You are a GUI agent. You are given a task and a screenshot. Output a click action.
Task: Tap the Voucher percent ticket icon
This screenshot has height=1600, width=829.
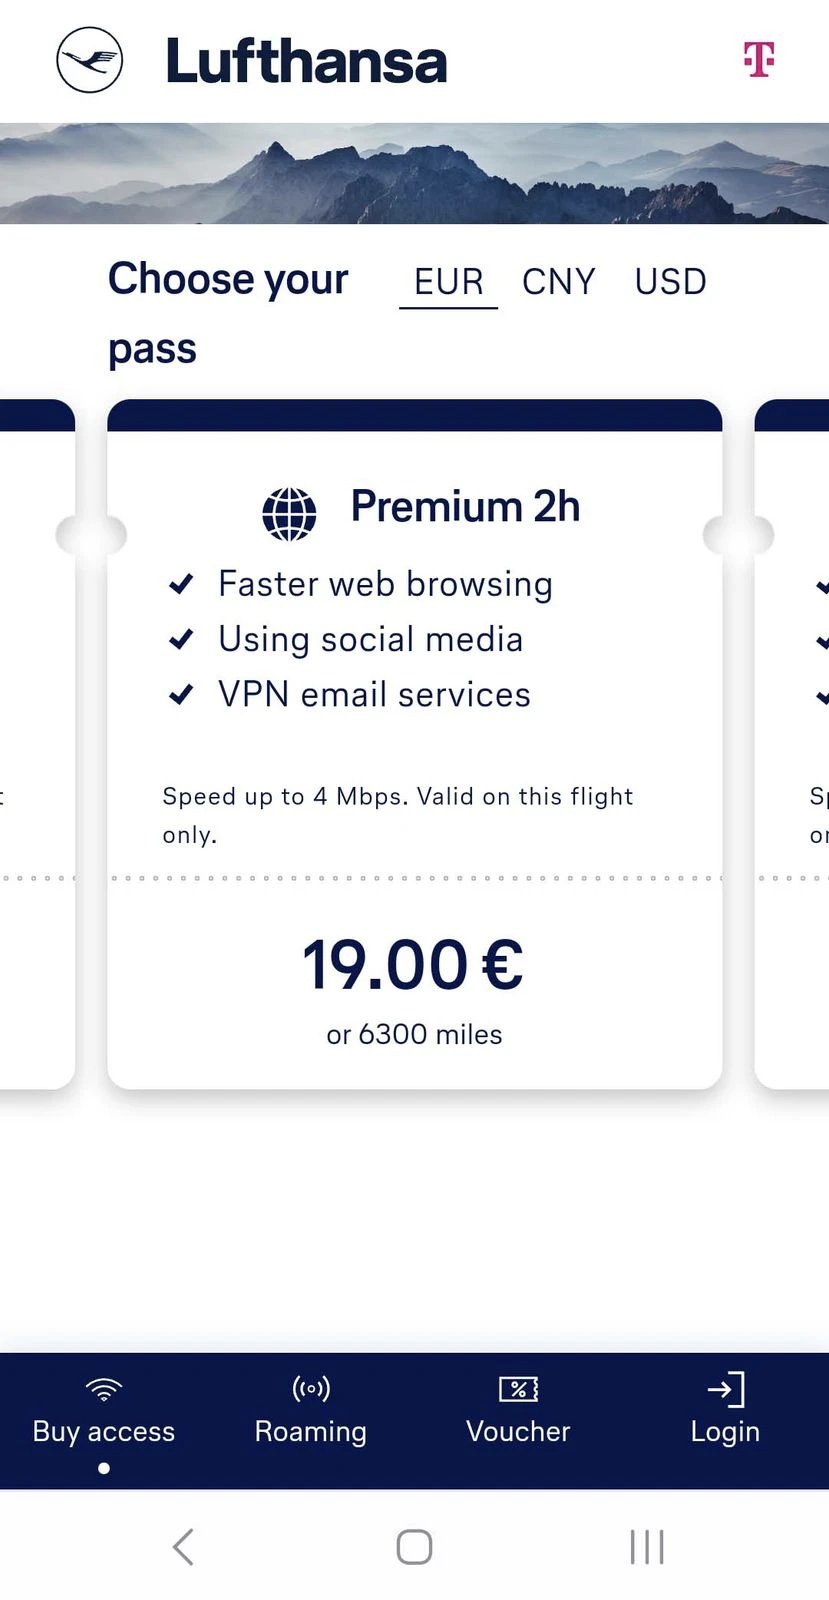coord(518,1388)
